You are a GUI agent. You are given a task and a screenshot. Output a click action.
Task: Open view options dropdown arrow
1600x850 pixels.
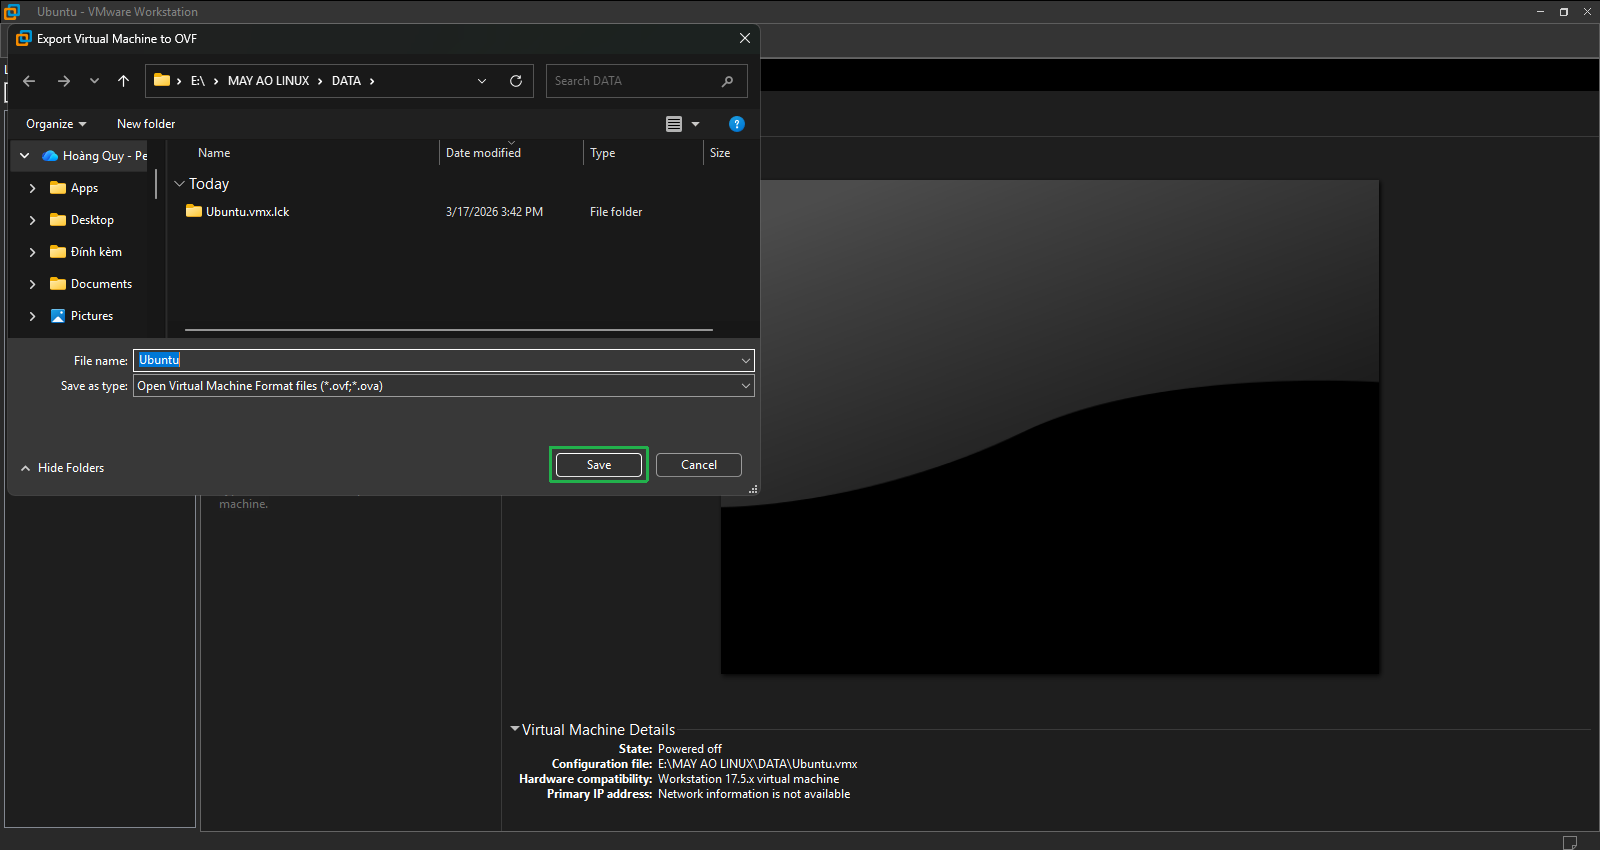[696, 124]
